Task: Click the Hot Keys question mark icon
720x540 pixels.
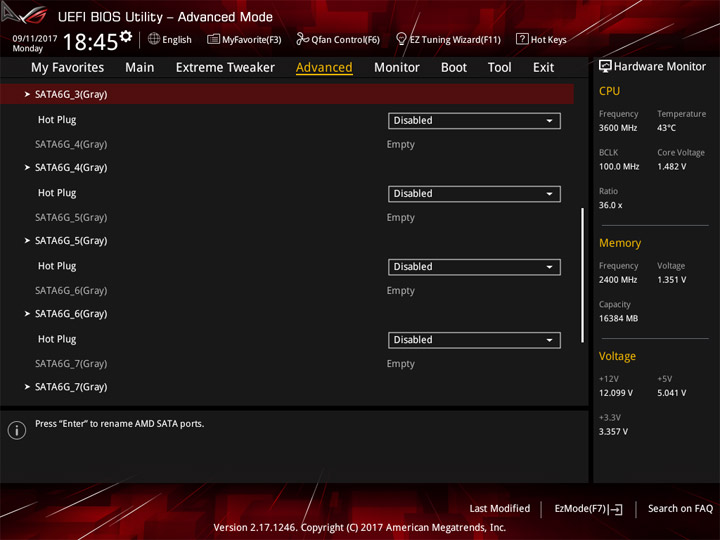Action: (x=522, y=39)
